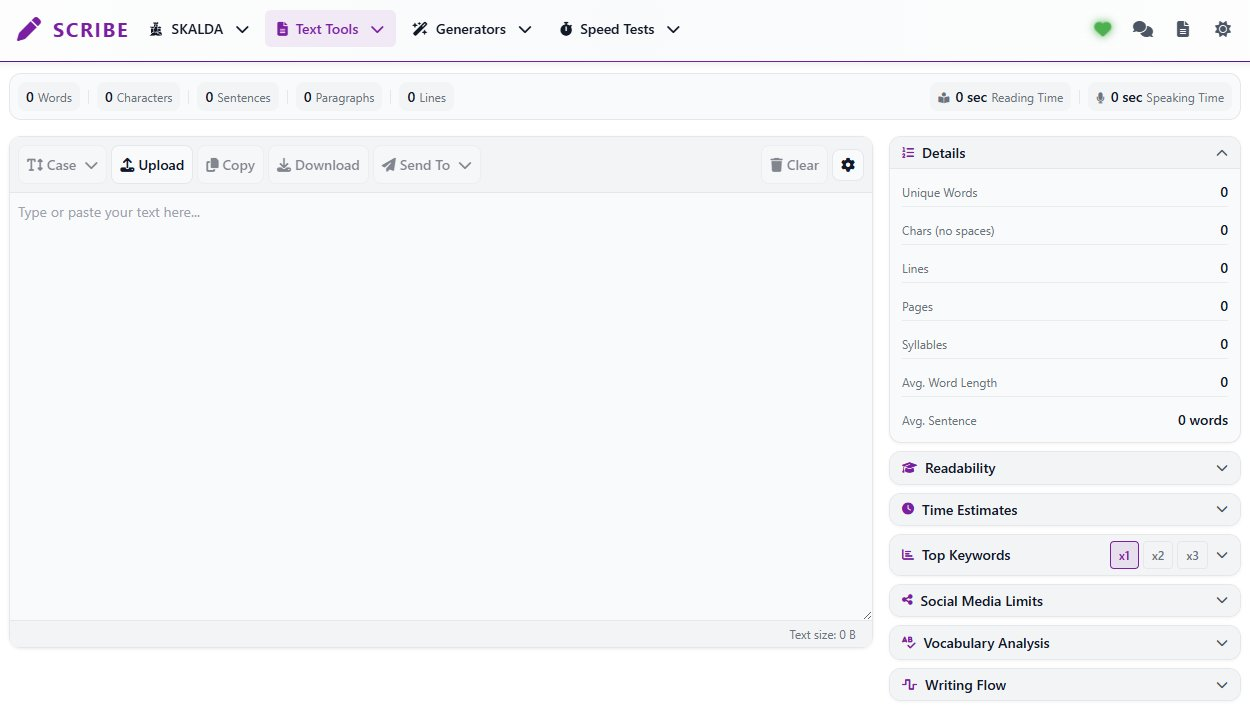Click the editor settings gear beside Clear

(847, 164)
